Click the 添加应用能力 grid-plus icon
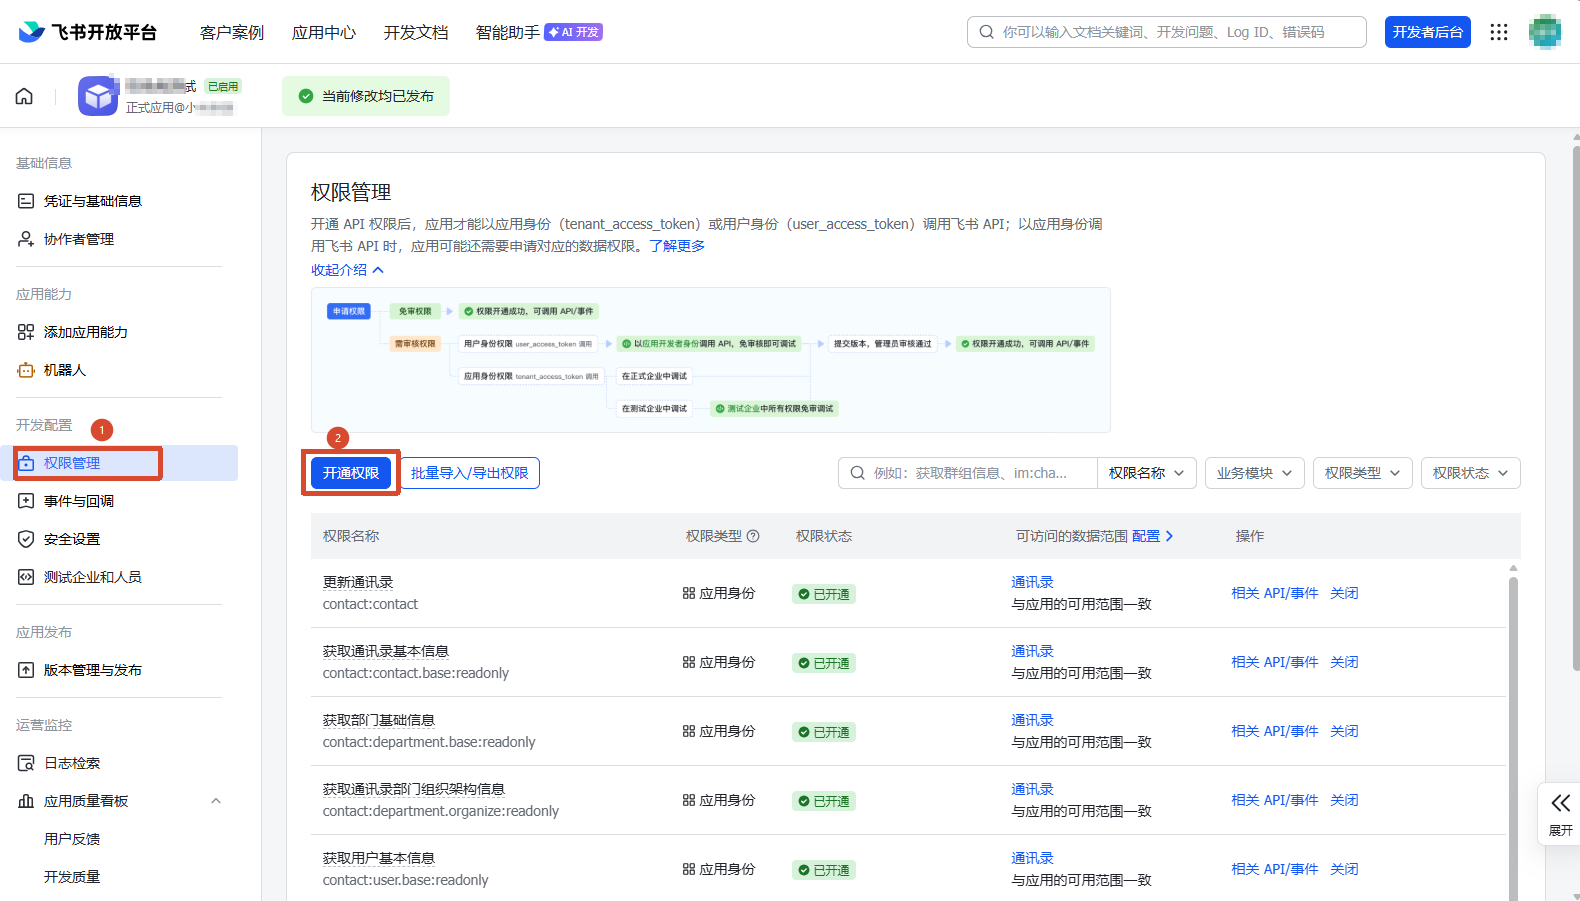The image size is (1580, 901). pos(26,332)
